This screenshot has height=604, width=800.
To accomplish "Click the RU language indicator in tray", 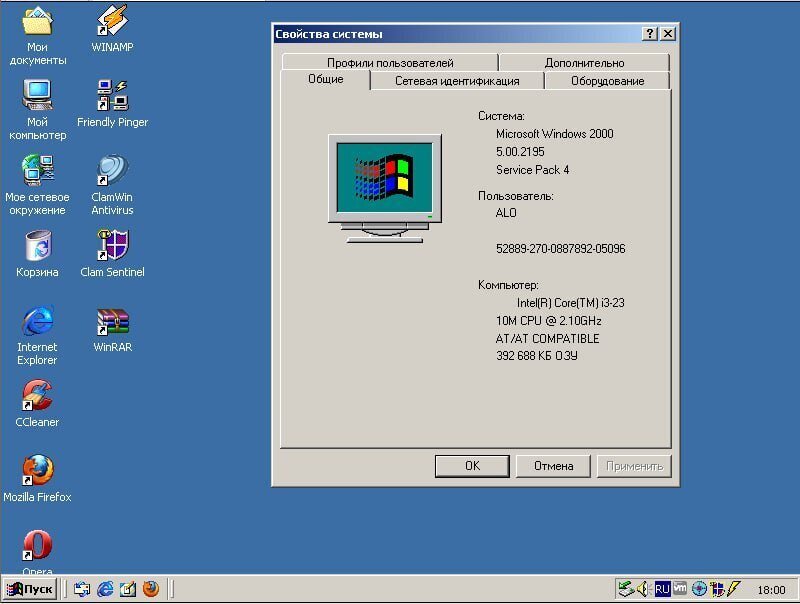I will point(662,589).
